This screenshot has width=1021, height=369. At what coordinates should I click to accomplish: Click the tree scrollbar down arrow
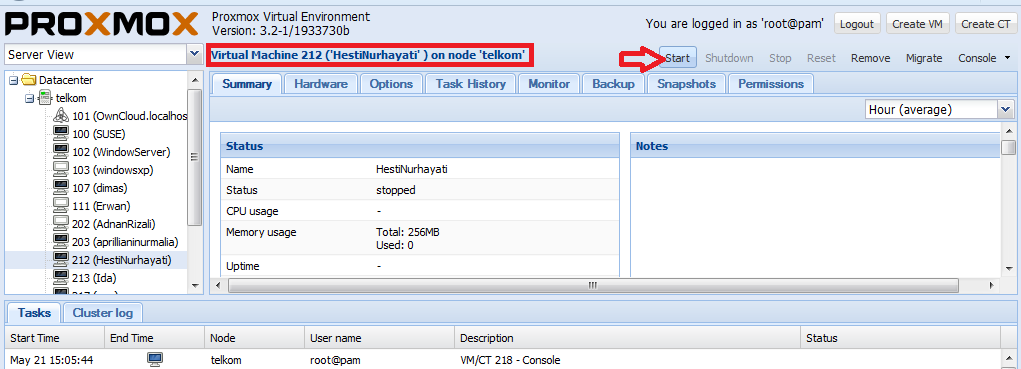[195, 285]
